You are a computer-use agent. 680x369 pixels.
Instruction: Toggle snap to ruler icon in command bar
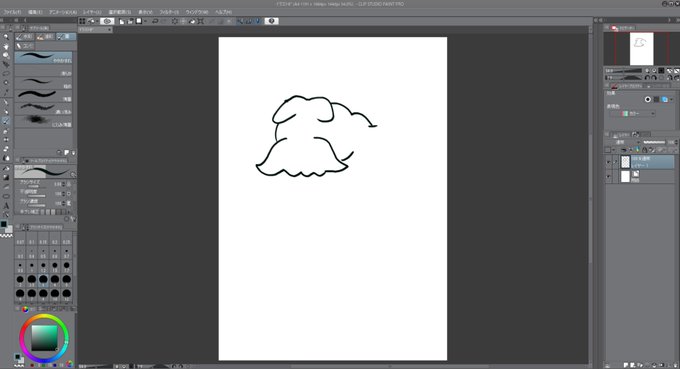coord(240,21)
